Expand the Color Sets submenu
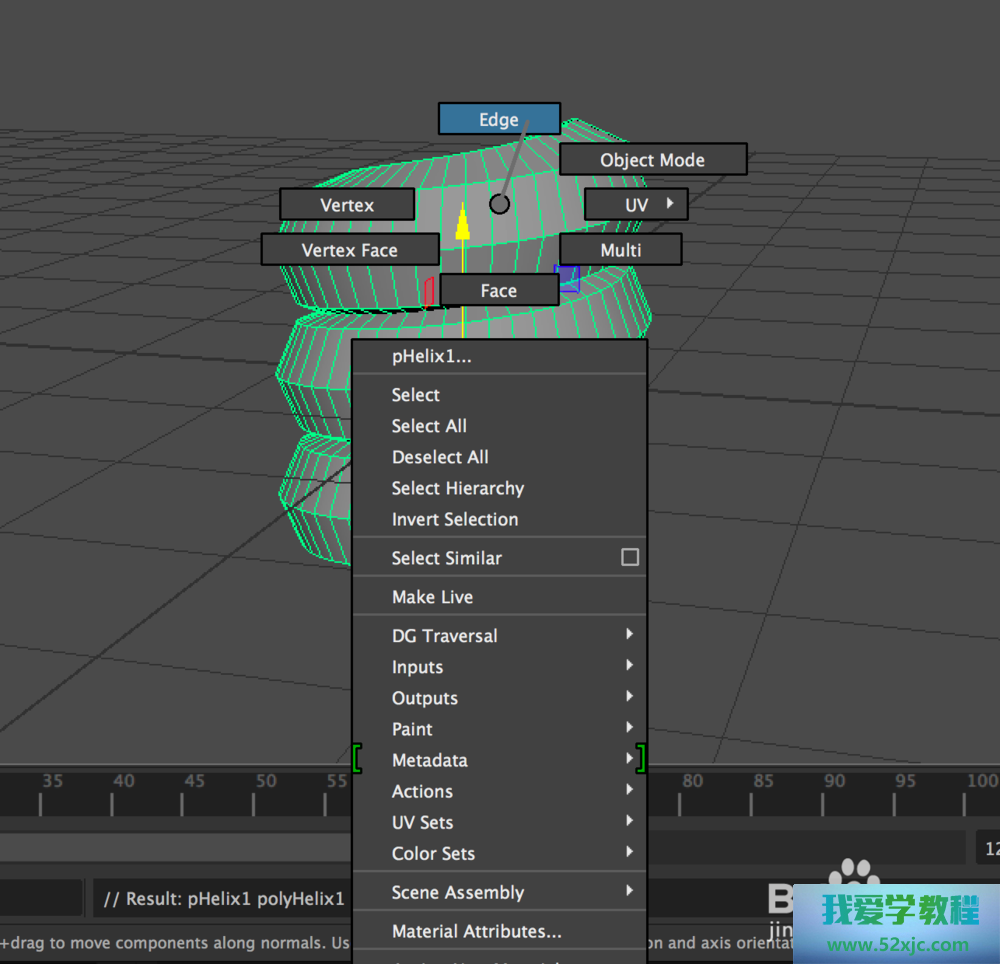 [629, 852]
